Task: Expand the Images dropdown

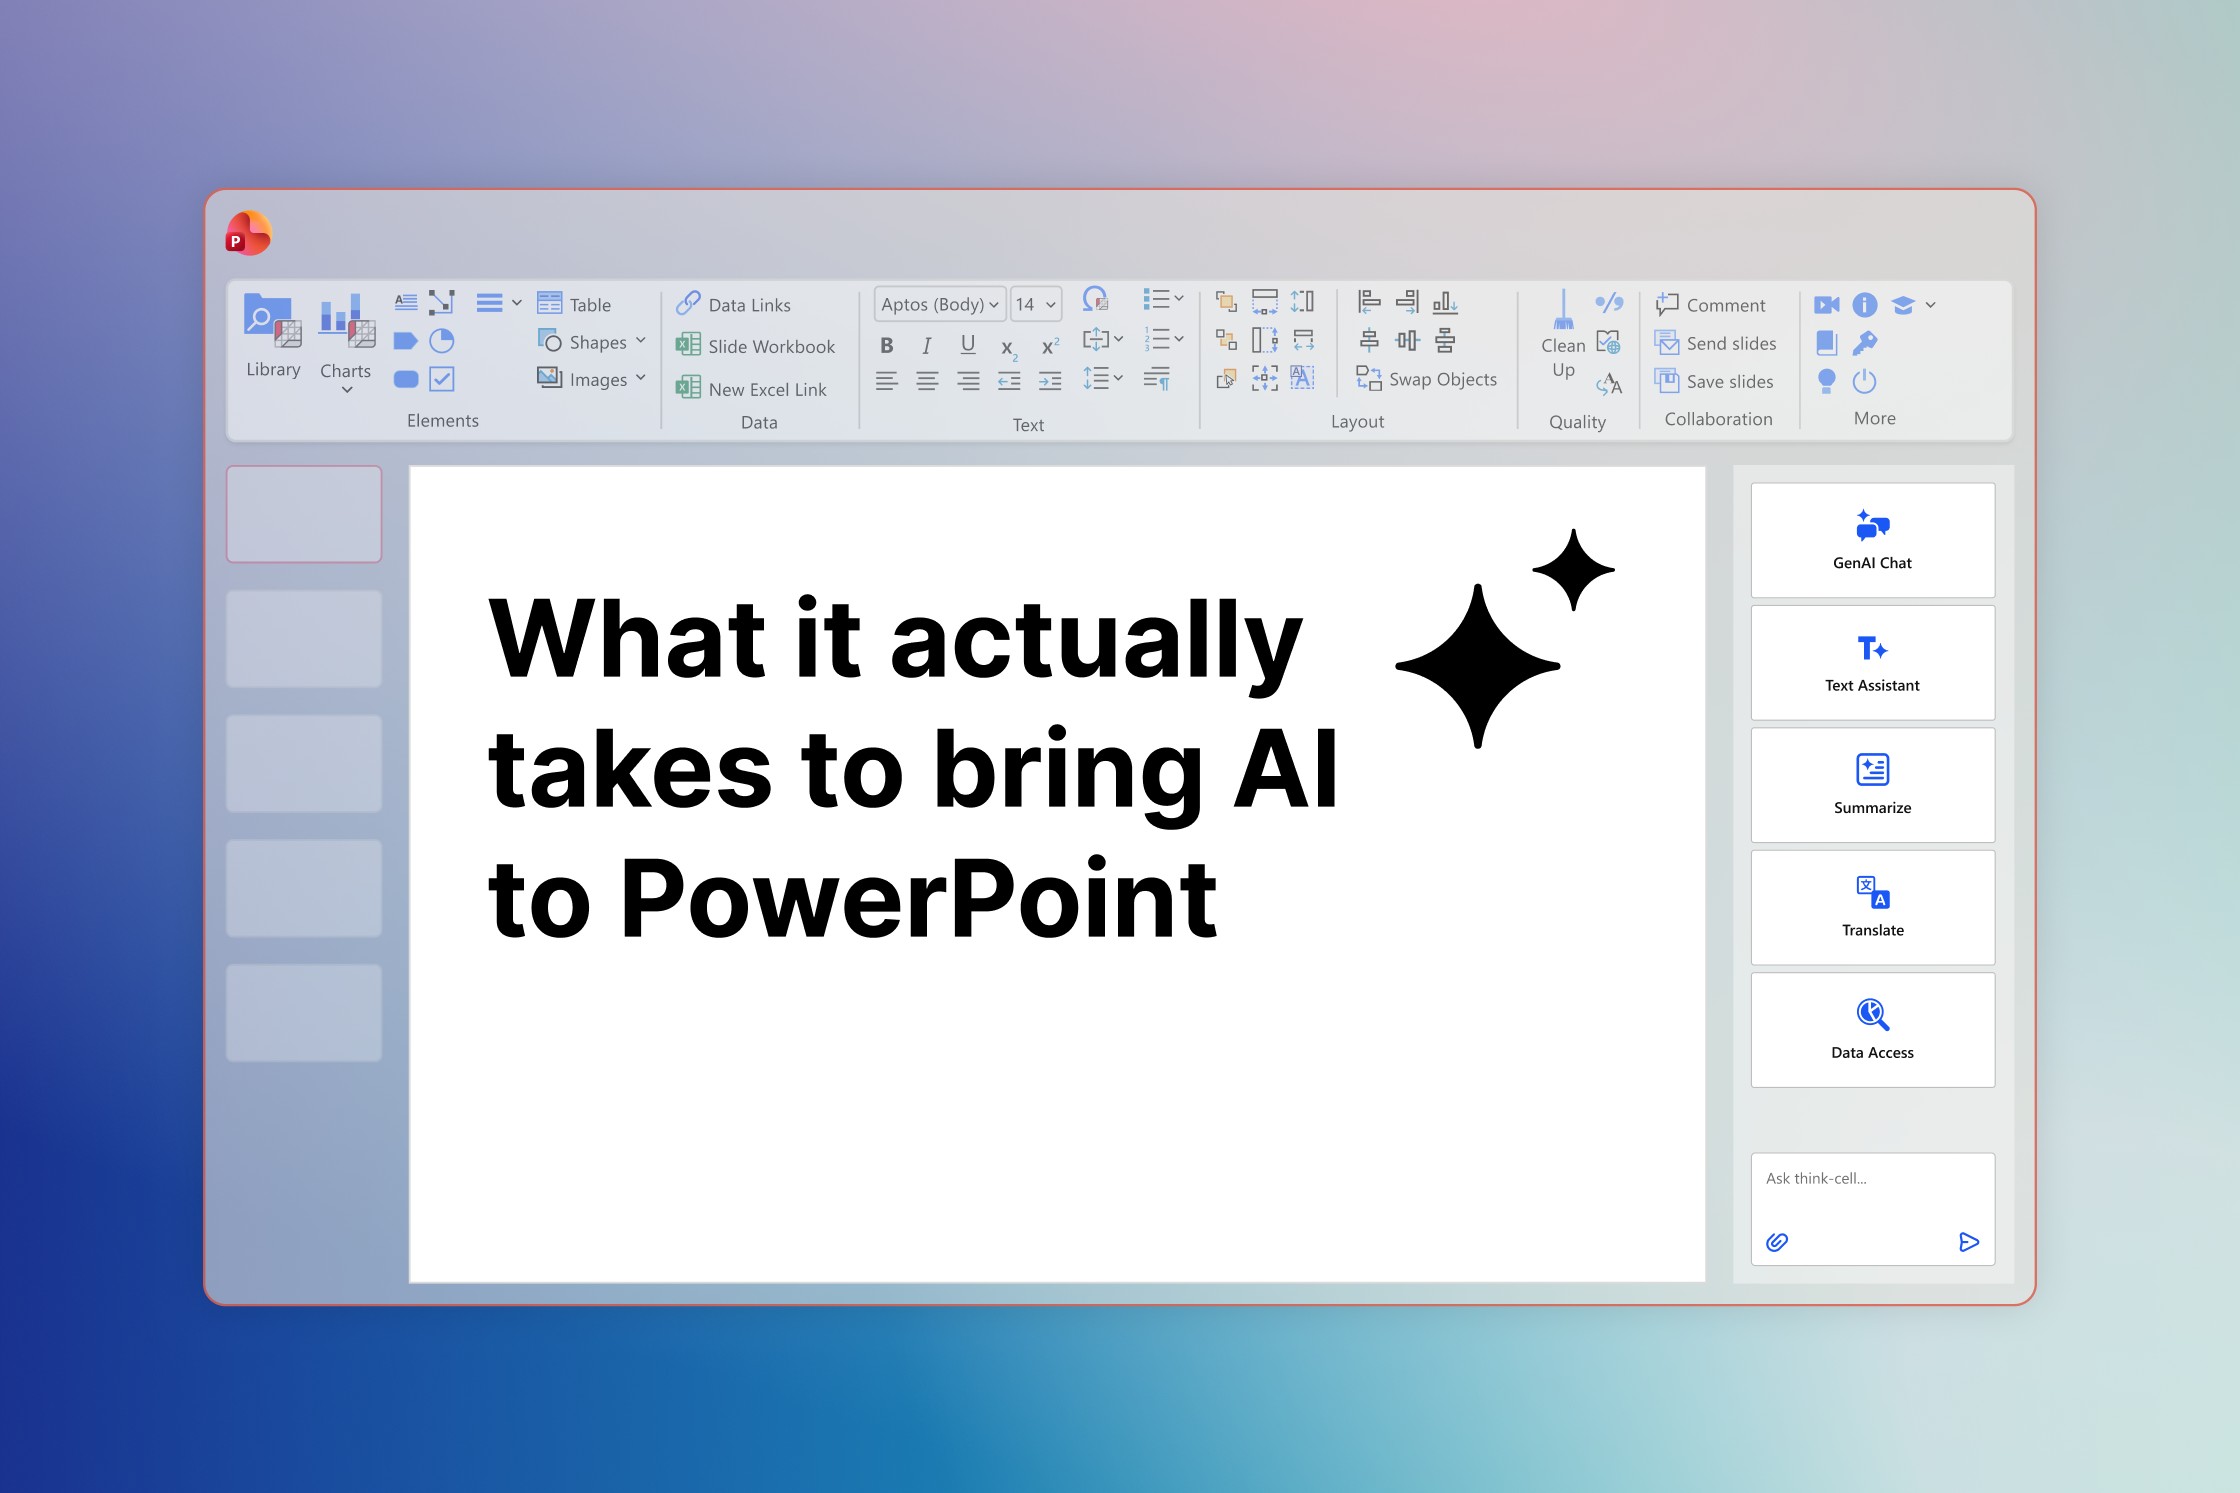Action: coord(641,378)
